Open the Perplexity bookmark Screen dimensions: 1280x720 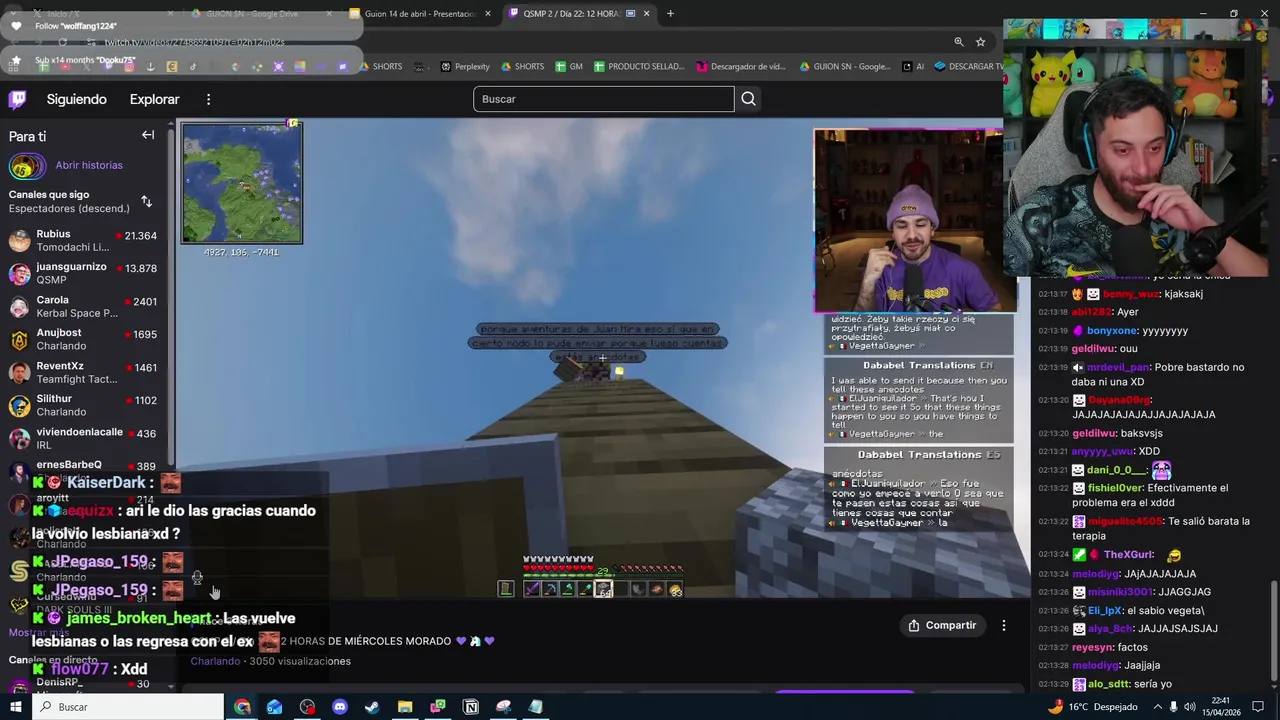coord(465,67)
